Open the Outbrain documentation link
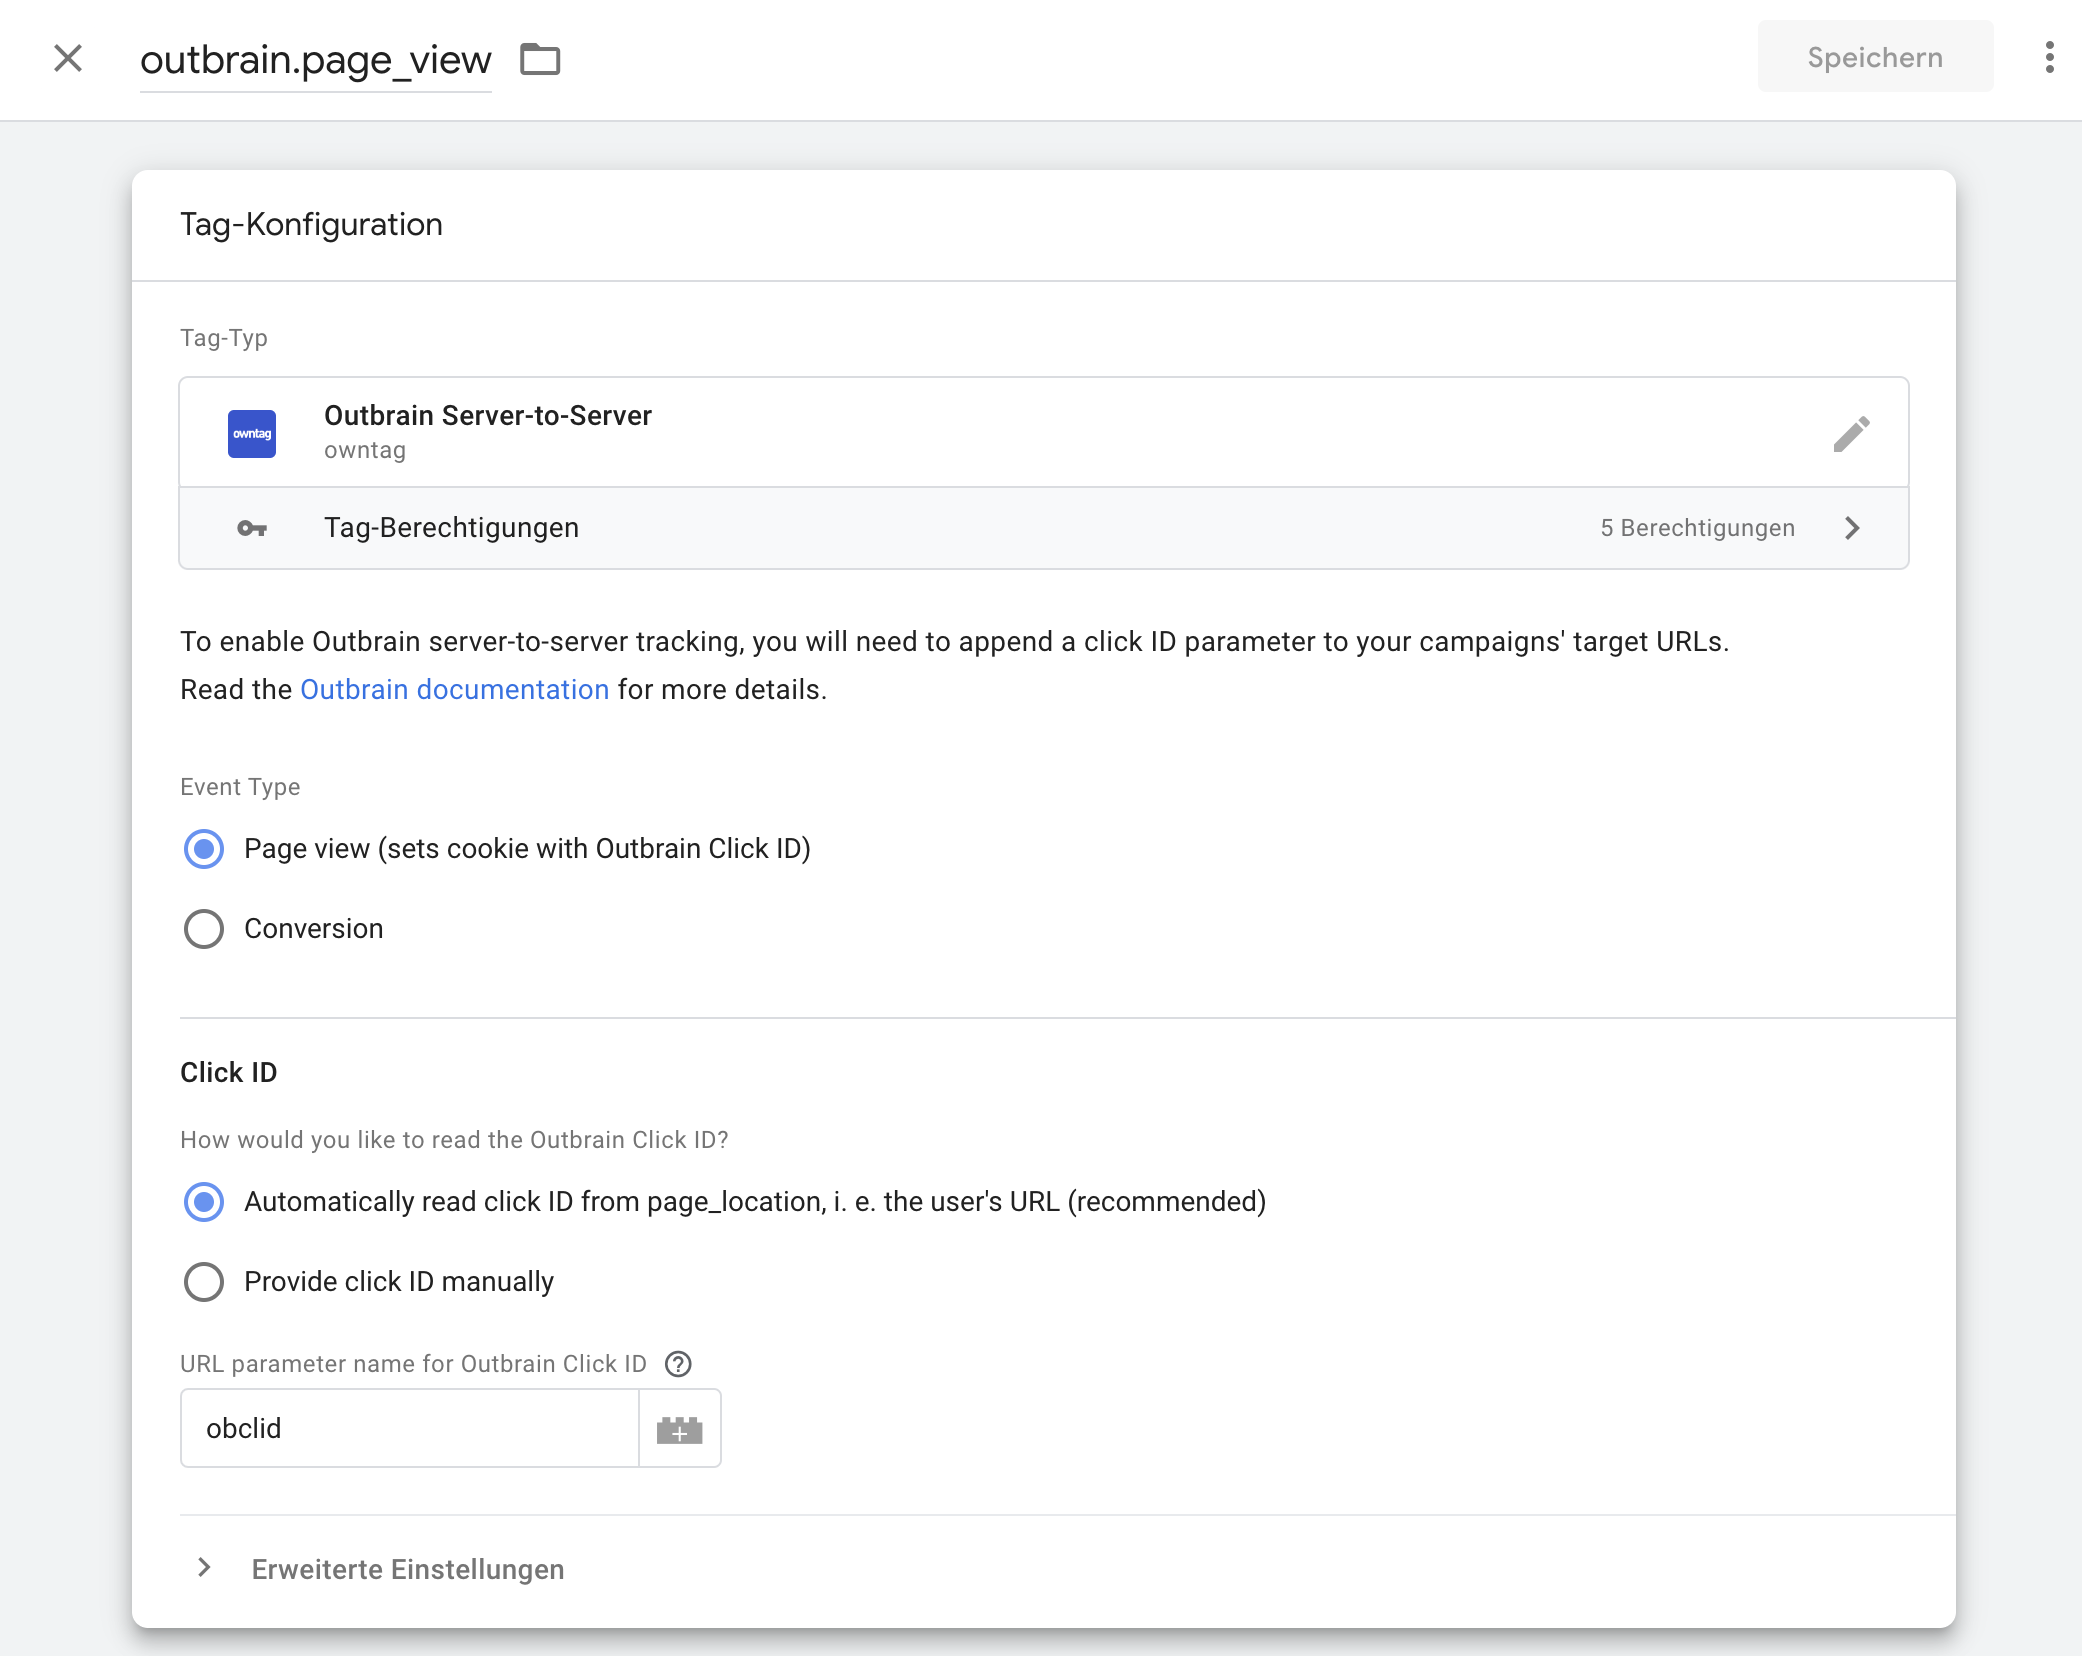 (454, 690)
